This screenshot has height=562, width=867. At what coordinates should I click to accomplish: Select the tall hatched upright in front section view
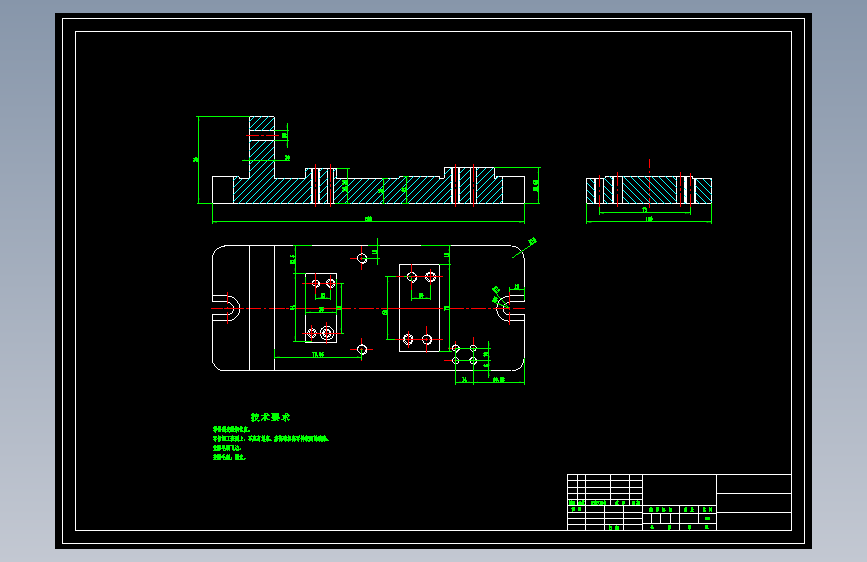tap(262, 147)
